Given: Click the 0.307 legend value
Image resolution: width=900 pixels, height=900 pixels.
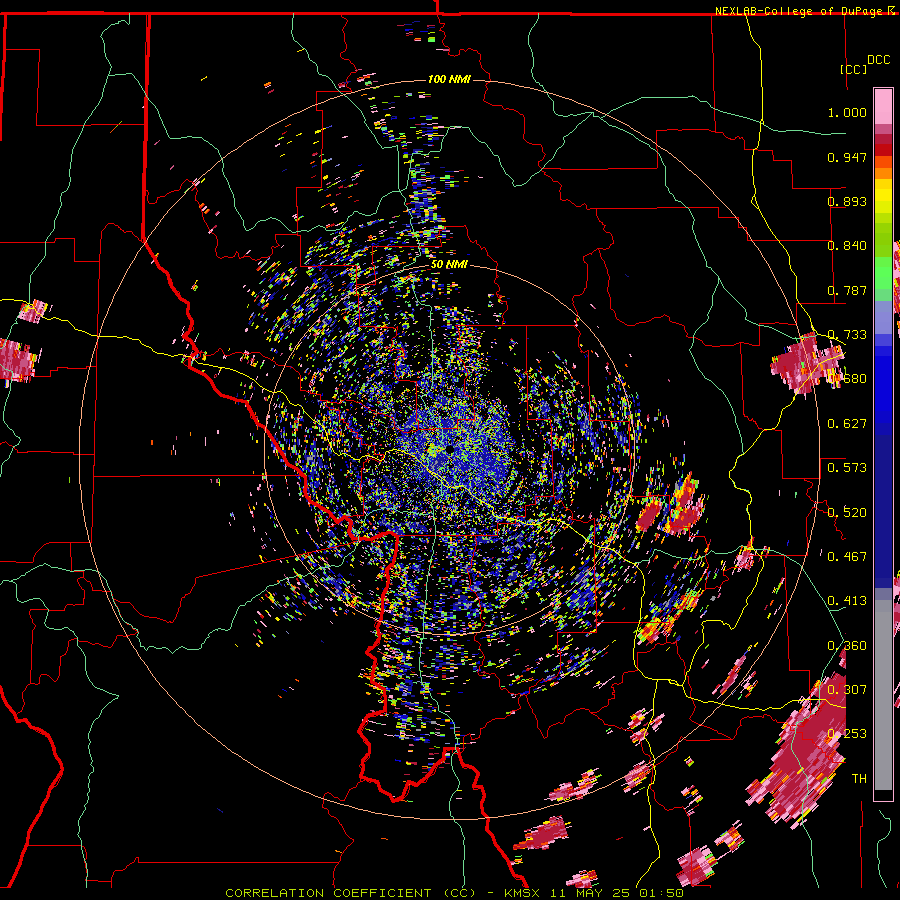Looking at the screenshot, I should (x=847, y=689).
